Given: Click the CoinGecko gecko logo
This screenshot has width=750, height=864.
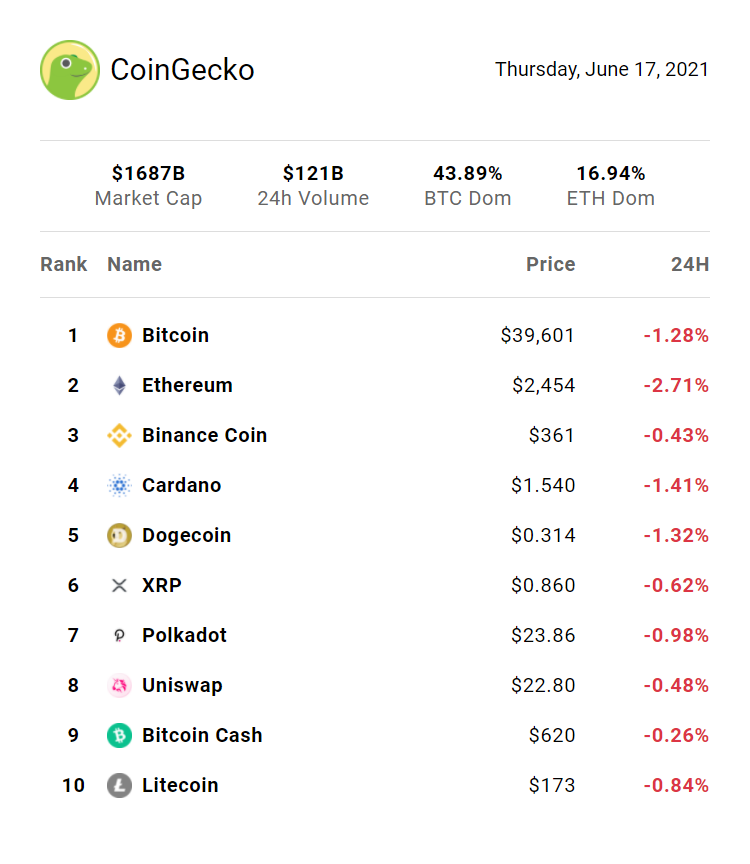Looking at the screenshot, I should [x=70, y=70].
